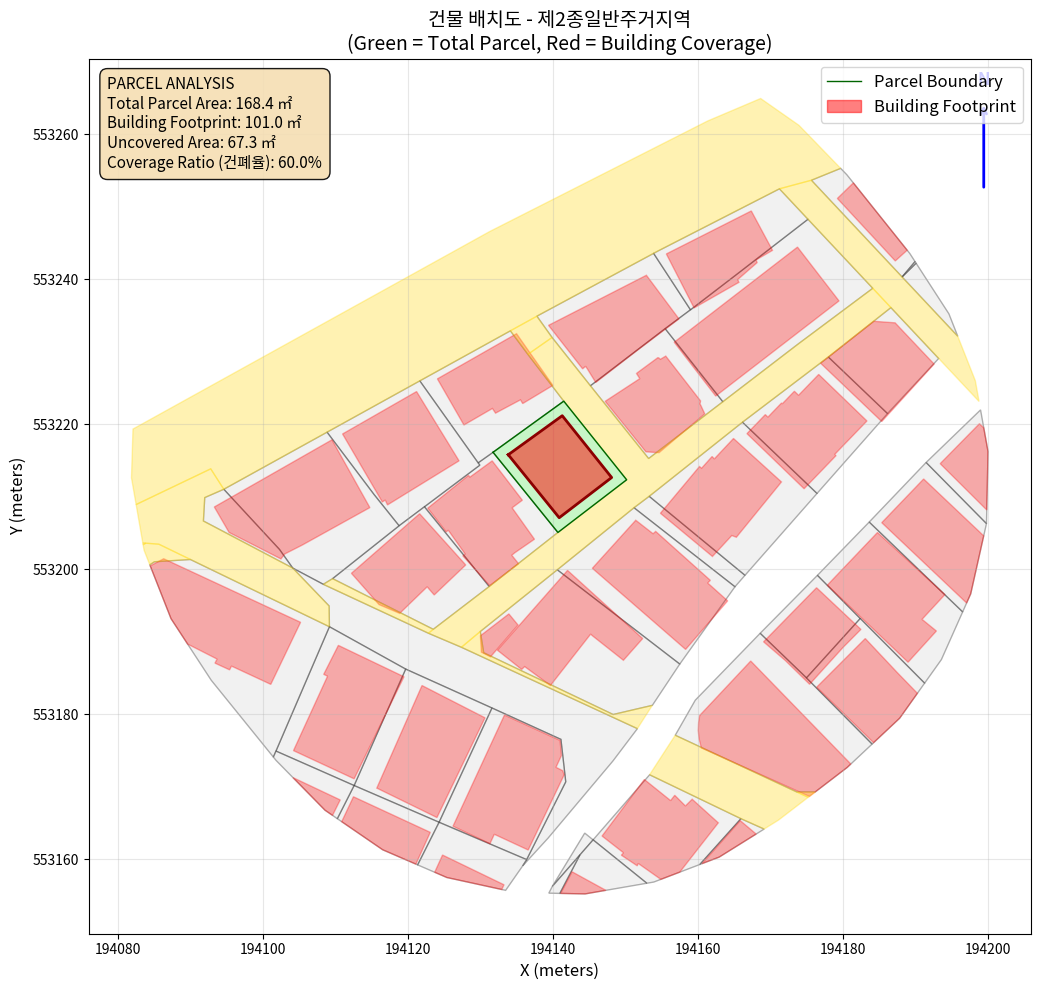Screen dimensions: 1040x990
Task: Click the 'Y (meters)' axis label
Action: coord(17,498)
